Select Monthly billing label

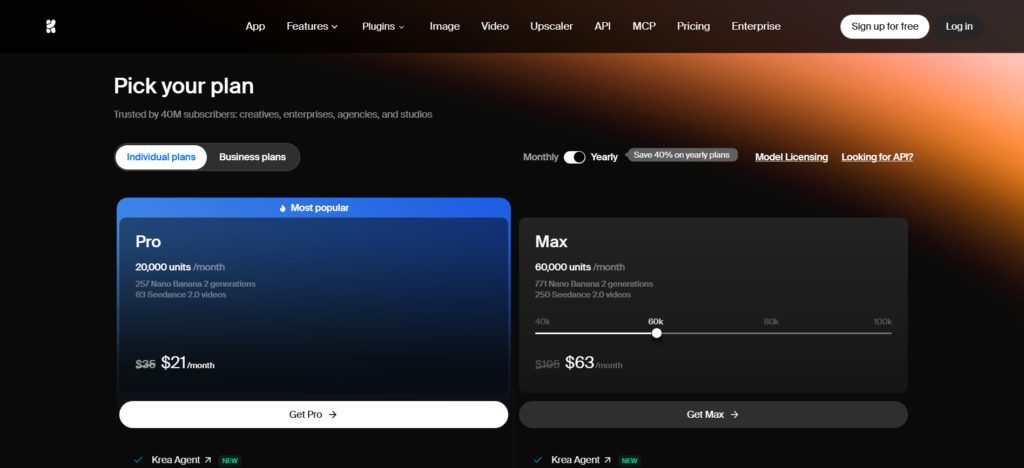[541, 157]
